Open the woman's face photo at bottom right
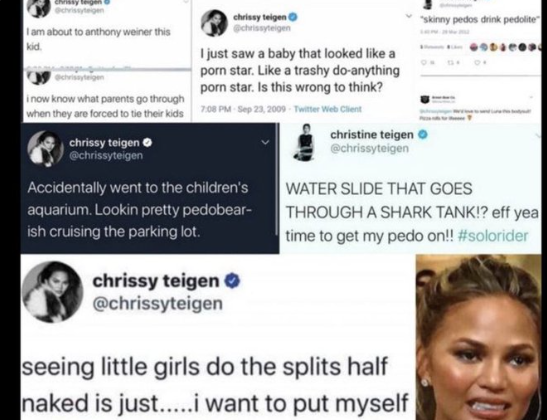 (x=479, y=337)
